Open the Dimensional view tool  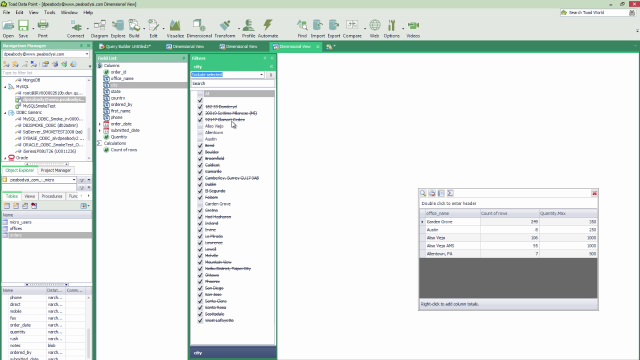point(199,29)
